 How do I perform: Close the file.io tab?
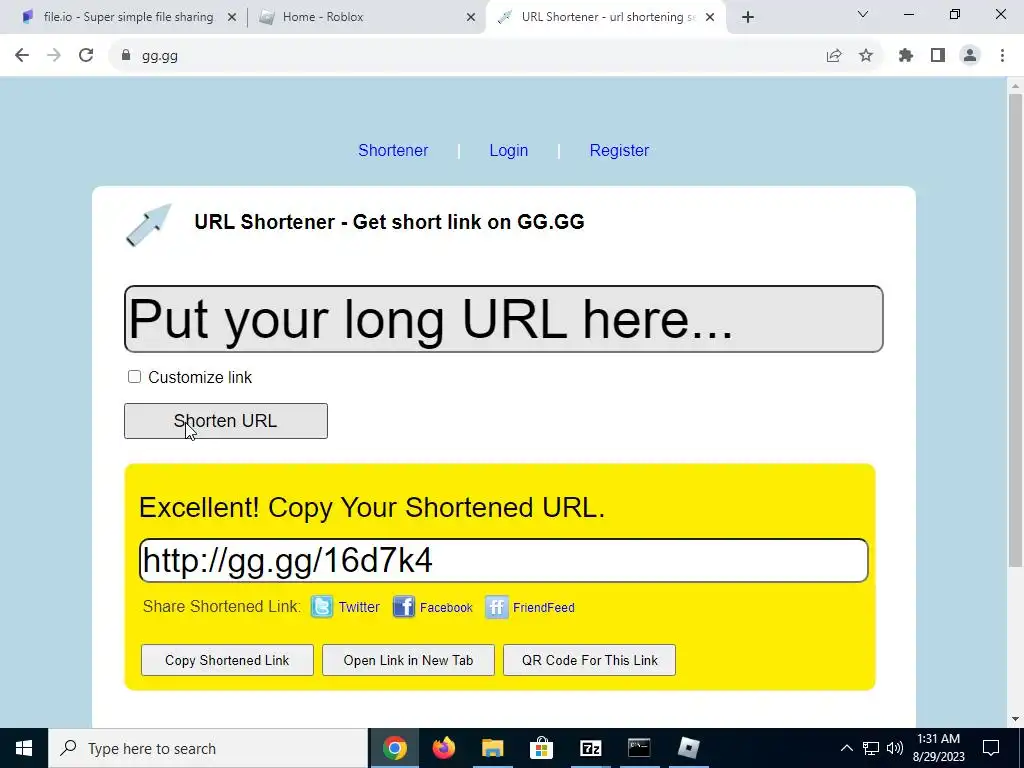point(232,17)
